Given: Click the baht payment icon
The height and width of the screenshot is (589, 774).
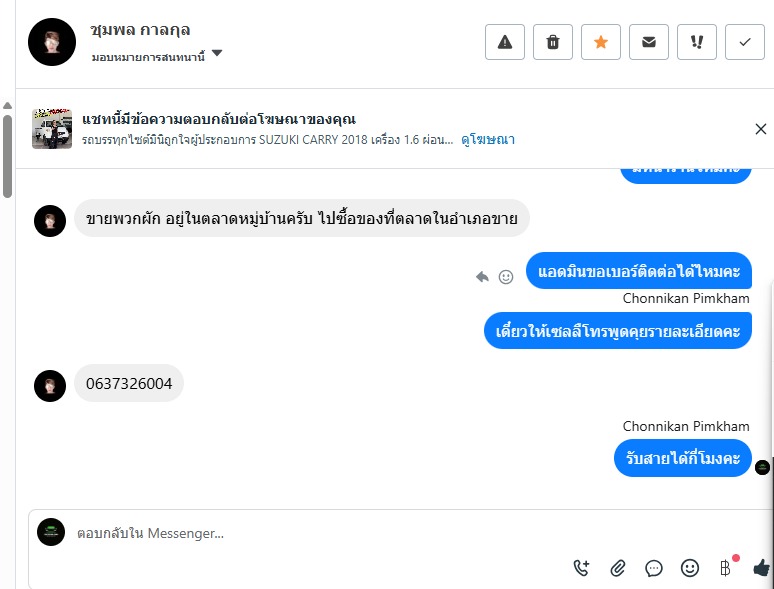Looking at the screenshot, I should (726, 568).
